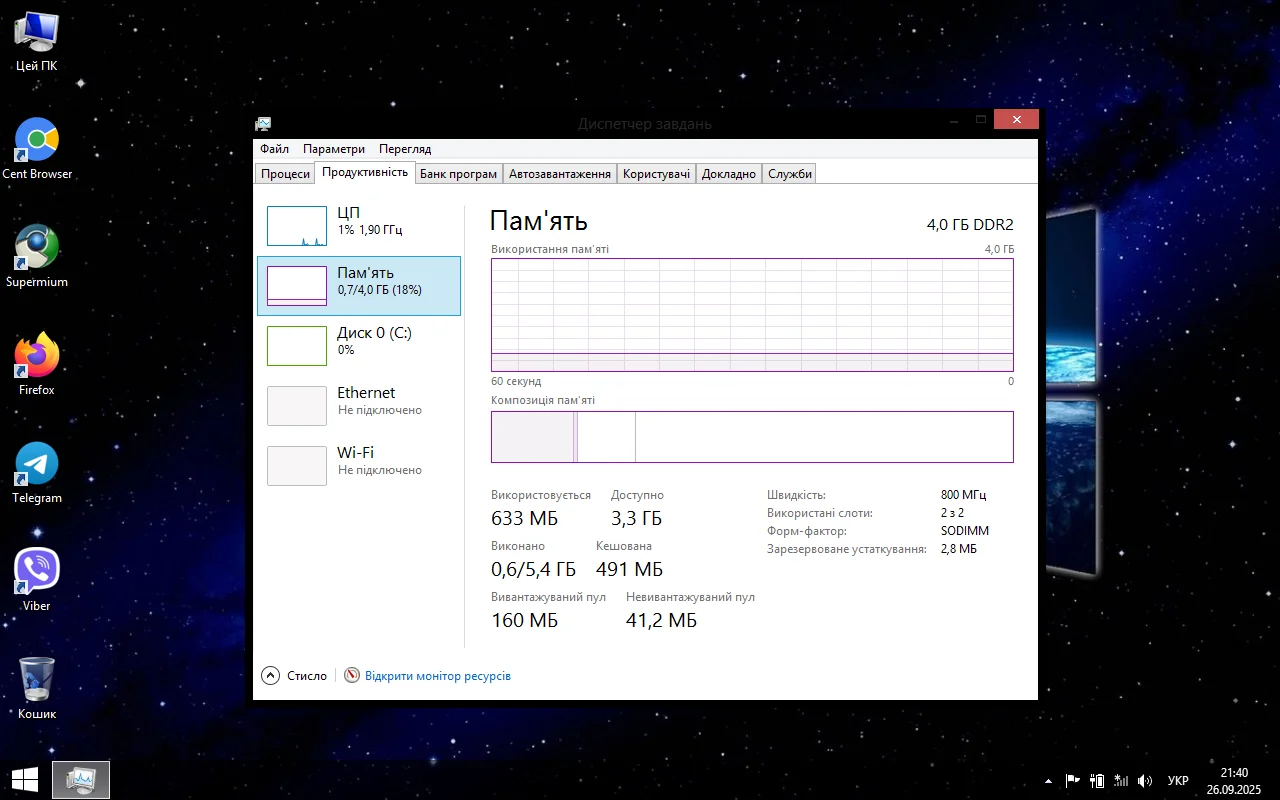Click the Task Manager taskbar button
Image resolution: width=1280 pixels, height=800 pixels.
click(x=80, y=780)
